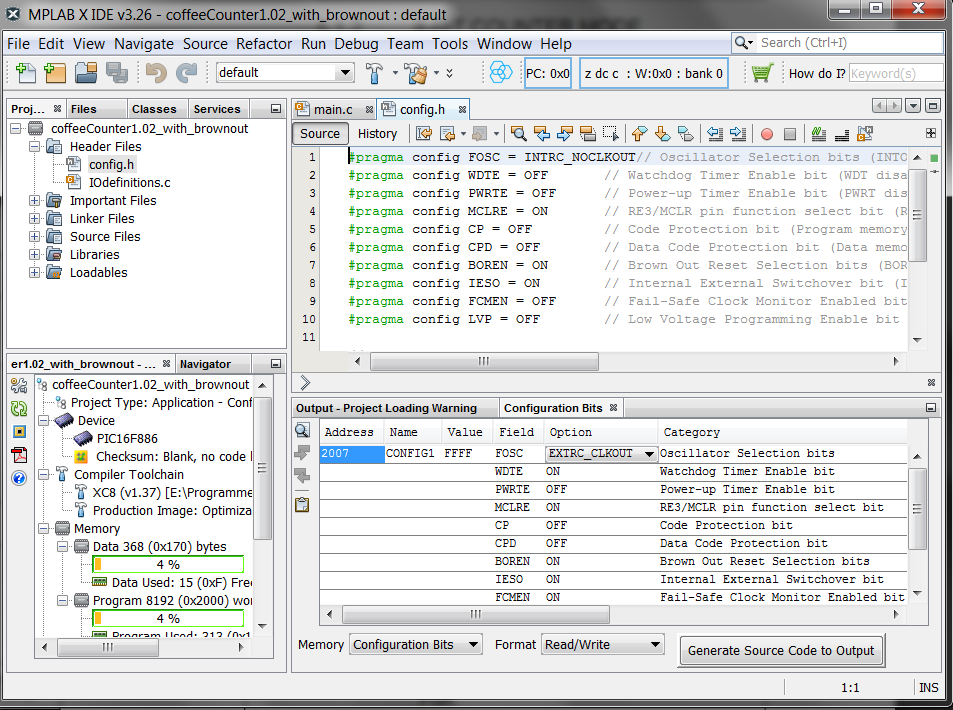953x710 pixels.
Task: Open the Refactor menu
Action: [x=264, y=44]
